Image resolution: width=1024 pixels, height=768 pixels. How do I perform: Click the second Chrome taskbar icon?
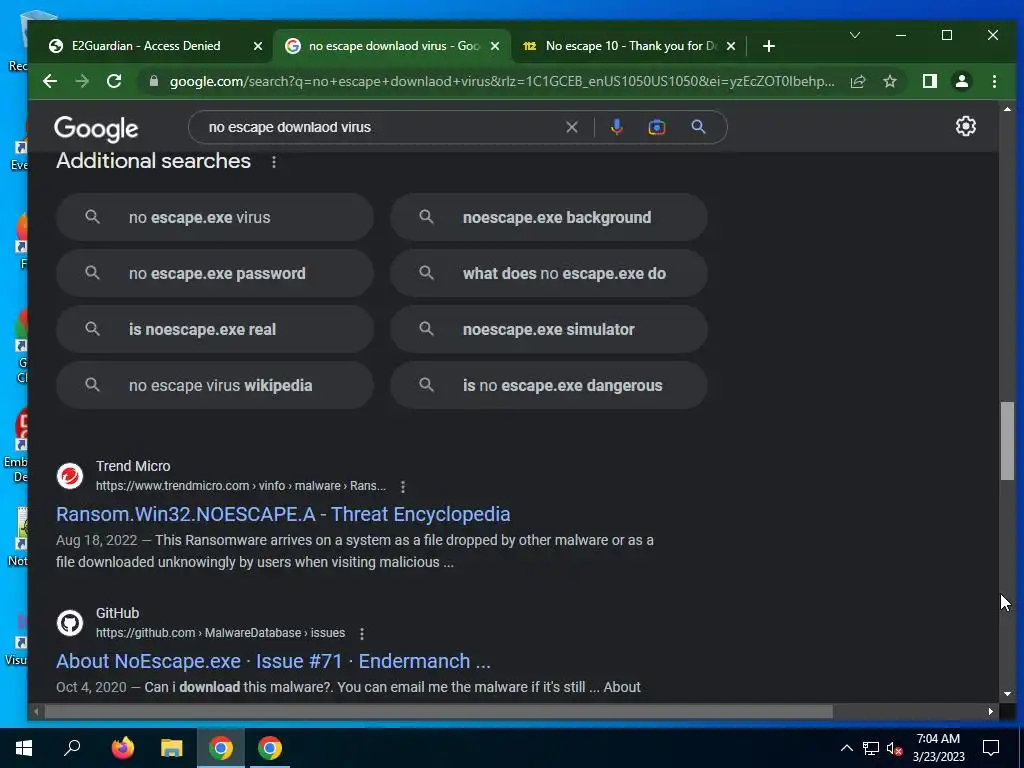tap(270, 748)
